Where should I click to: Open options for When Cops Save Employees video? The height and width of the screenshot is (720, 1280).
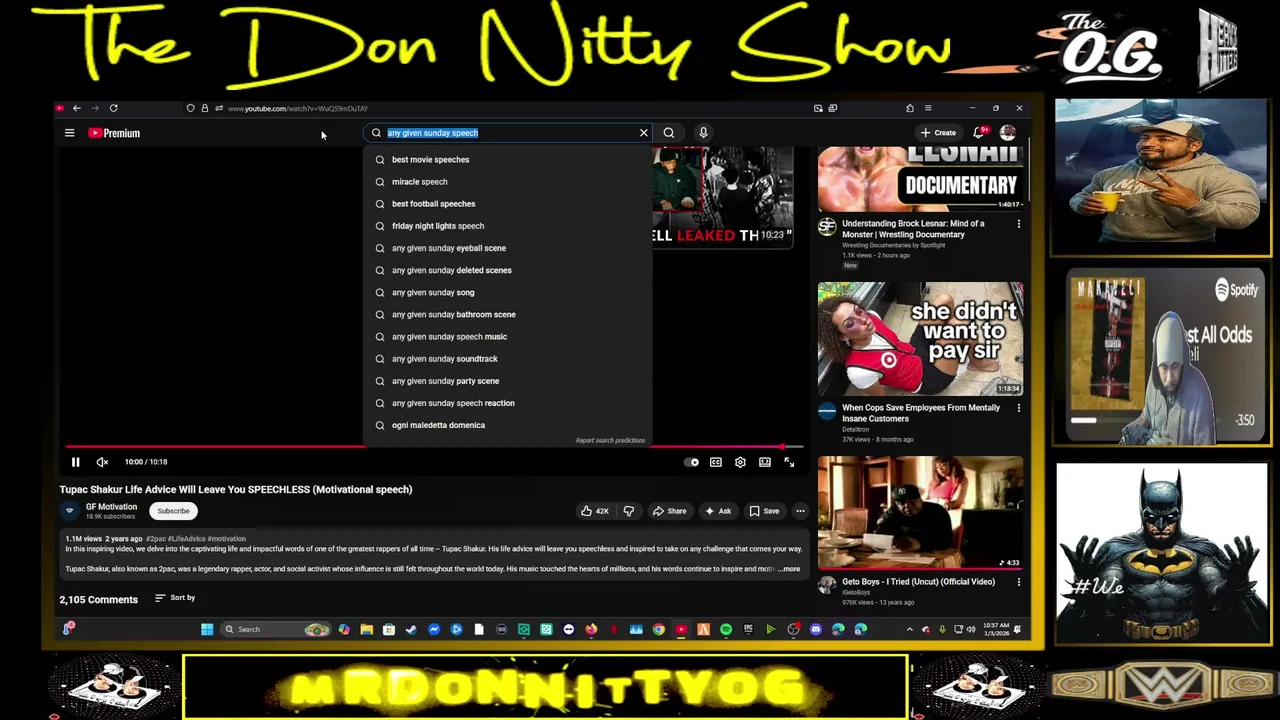[1018, 408]
